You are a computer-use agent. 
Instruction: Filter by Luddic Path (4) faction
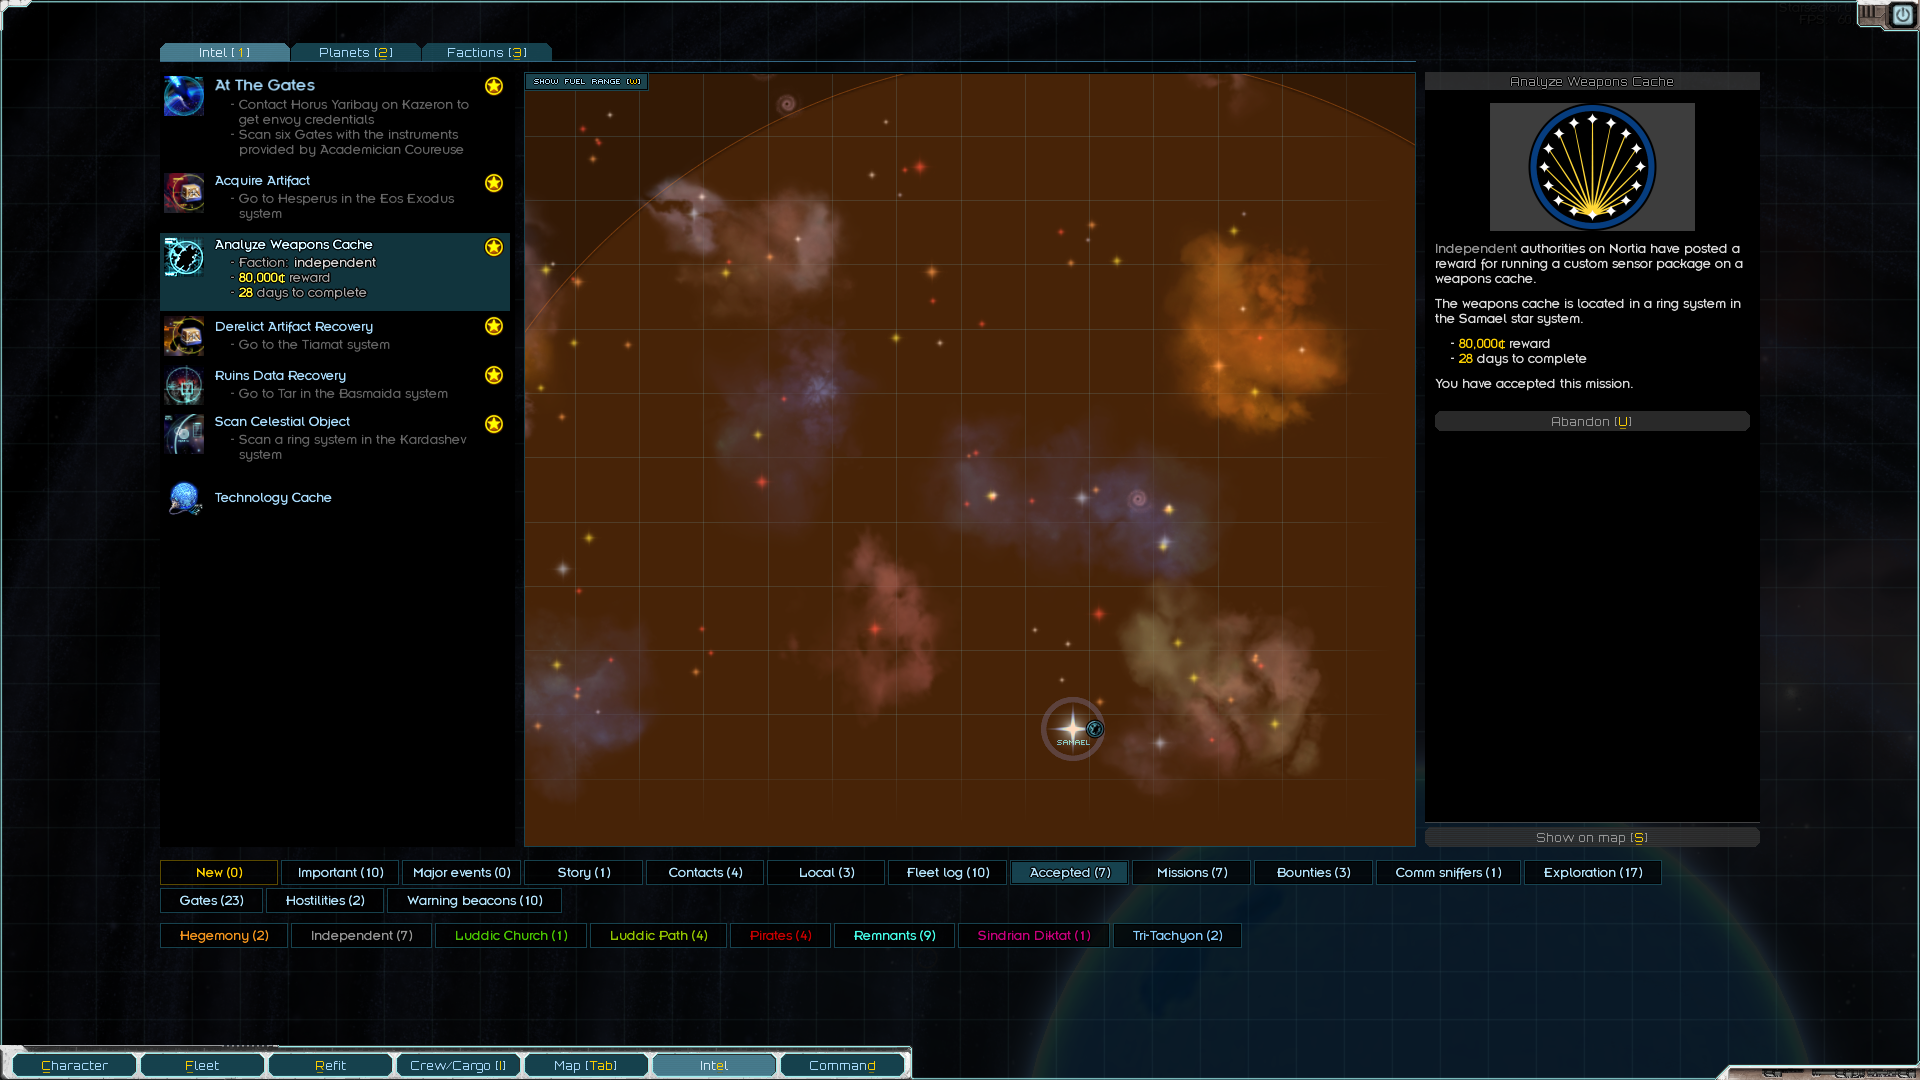point(658,935)
